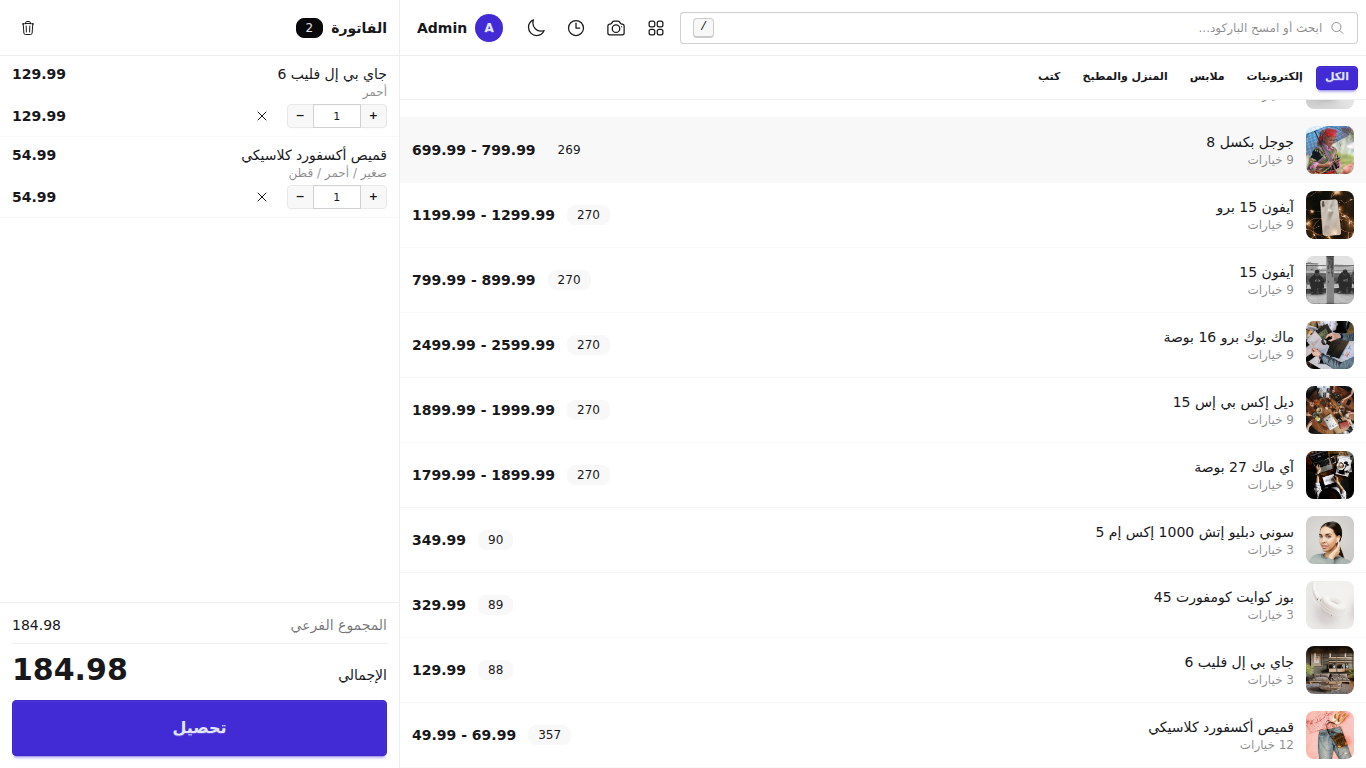Select product name آيفون 15 برو

coord(1255,207)
